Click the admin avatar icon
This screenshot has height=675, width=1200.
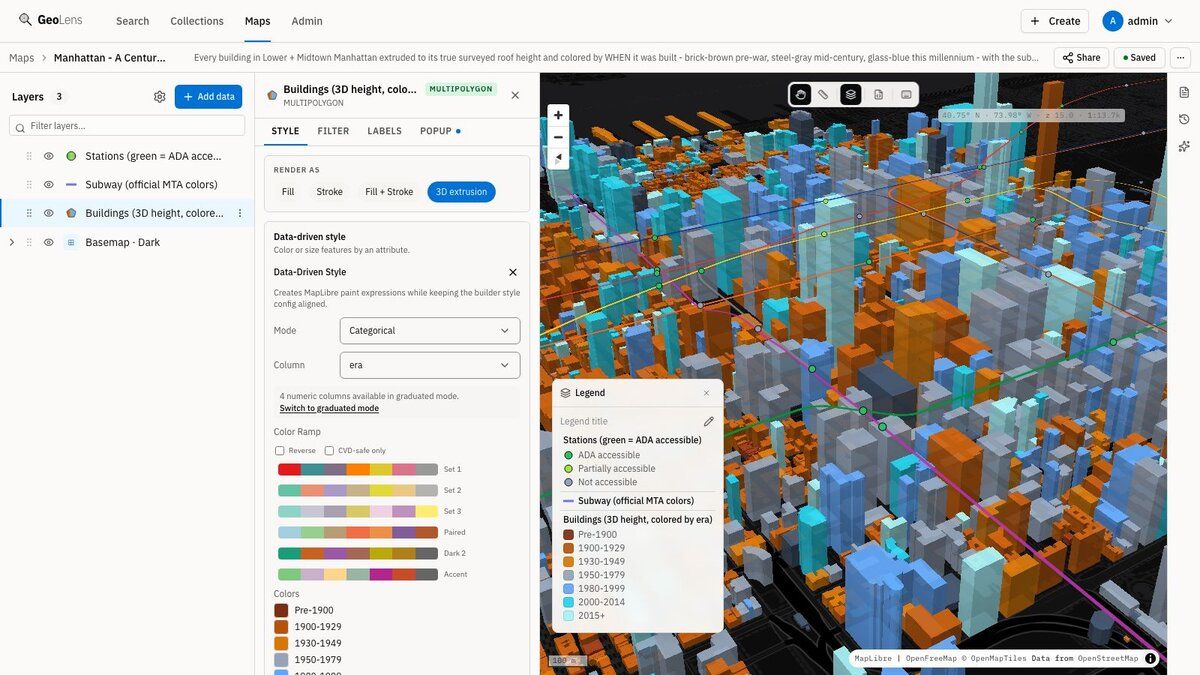[x=1112, y=21]
